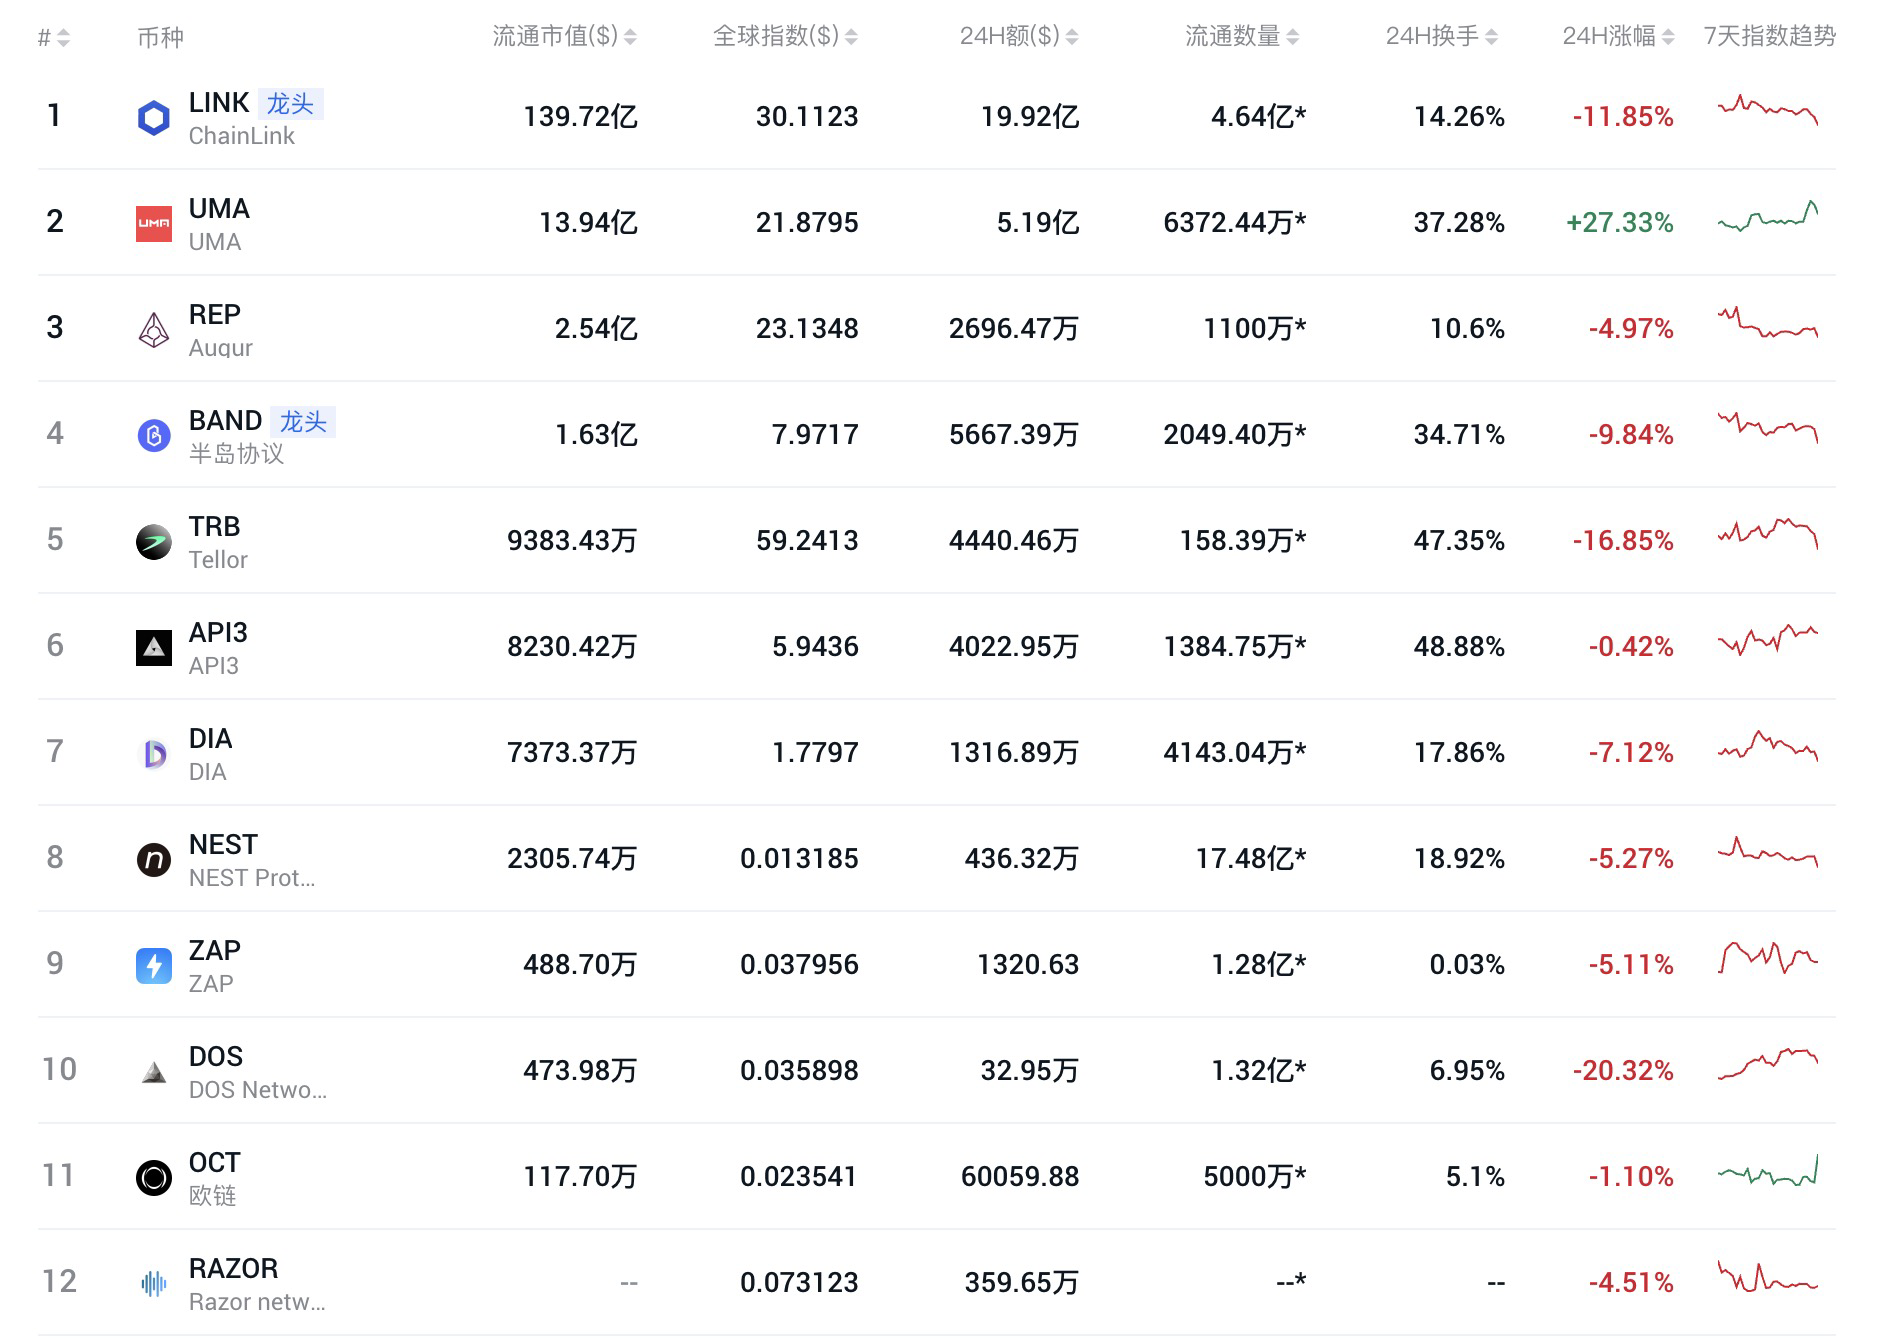The width and height of the screenshot is (1888, 1338).
Task: View TRB 7-day trend sparkline
Action: click(1768, 534)
